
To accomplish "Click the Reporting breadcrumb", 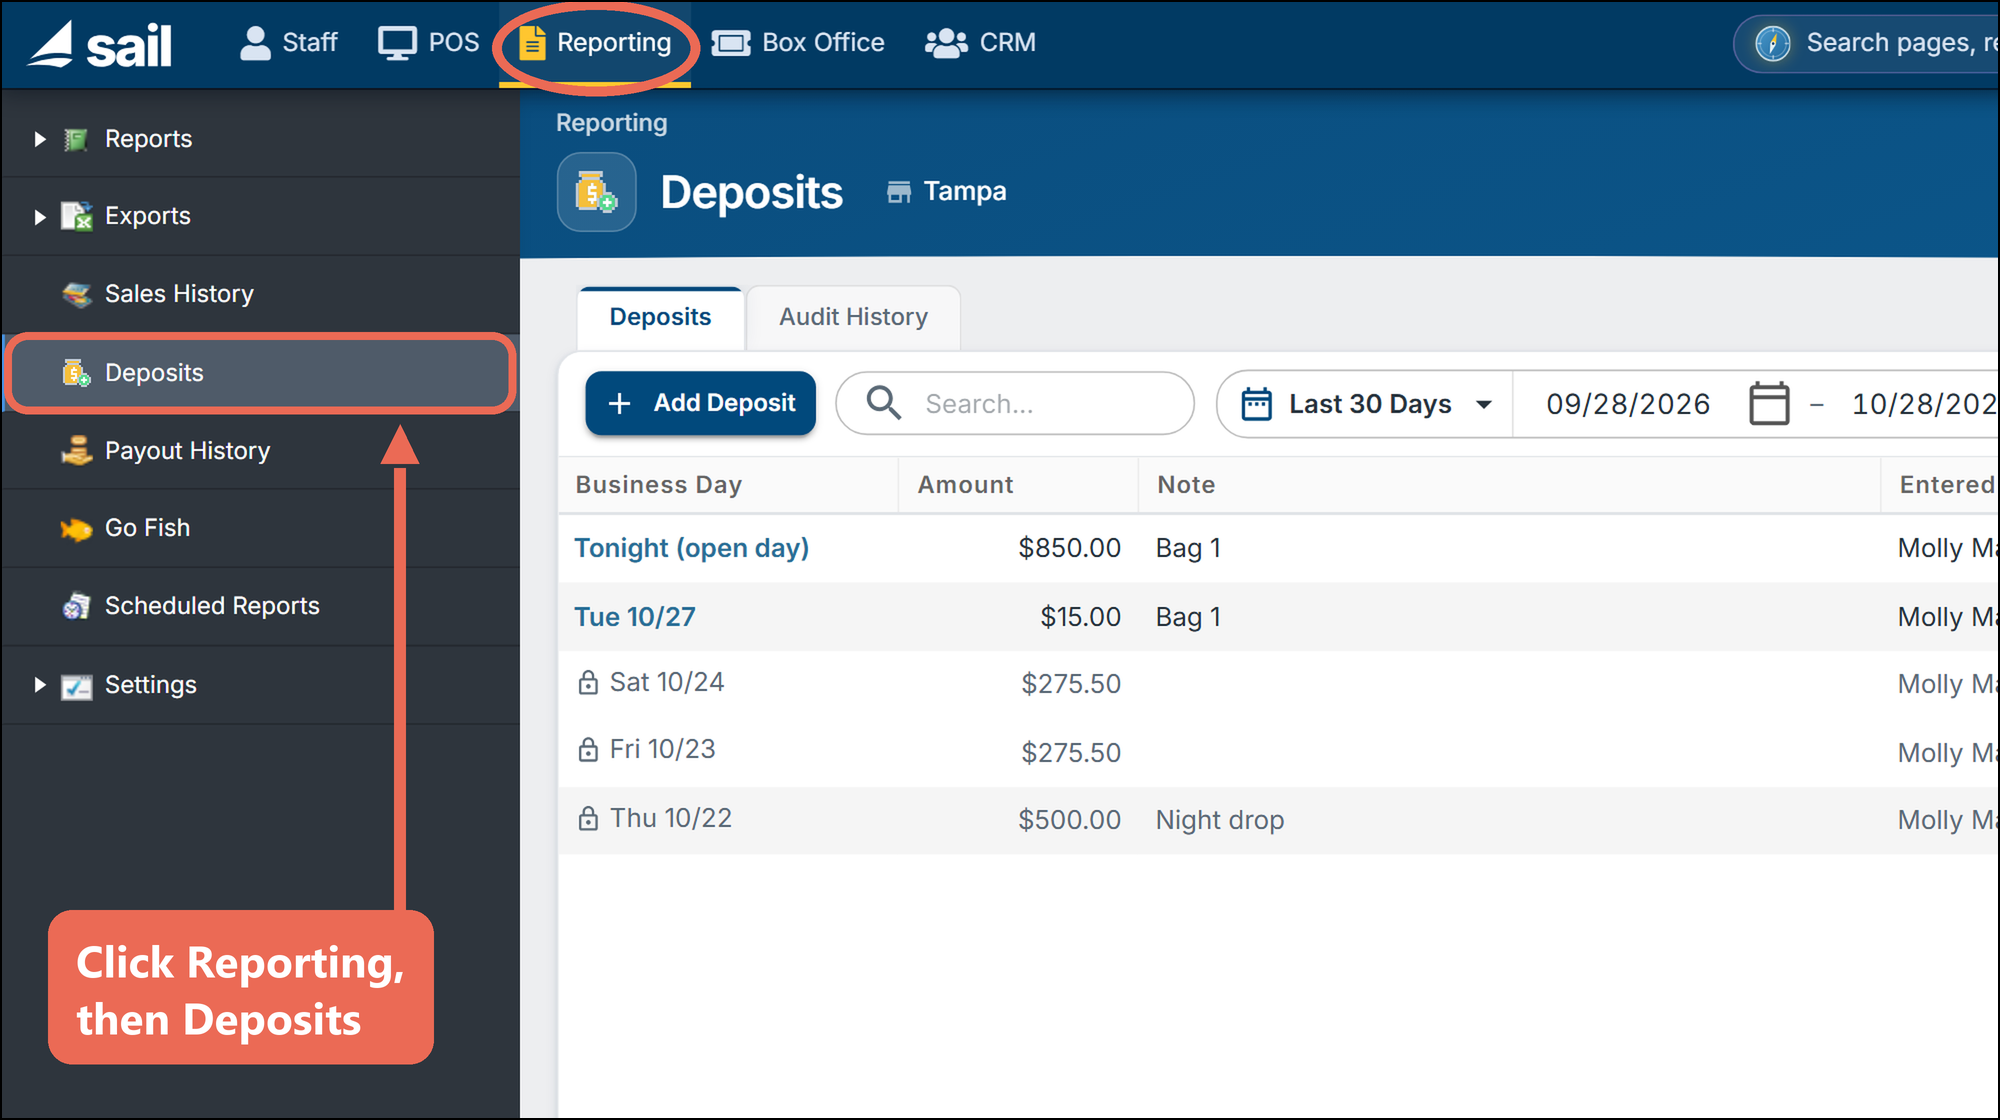I will pyautogui.click(x=611, y=123).
